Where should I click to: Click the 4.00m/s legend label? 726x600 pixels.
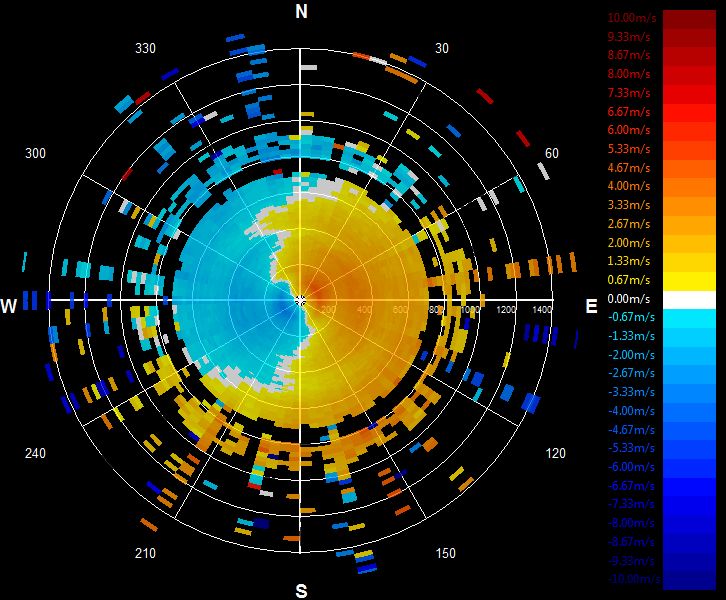[629, 186]
